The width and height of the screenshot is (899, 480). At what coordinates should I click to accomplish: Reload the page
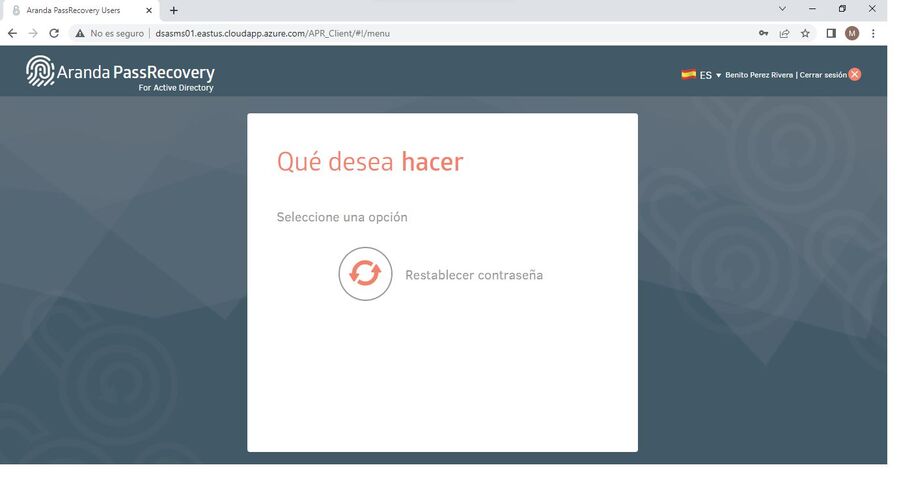(x=55, y=33)
